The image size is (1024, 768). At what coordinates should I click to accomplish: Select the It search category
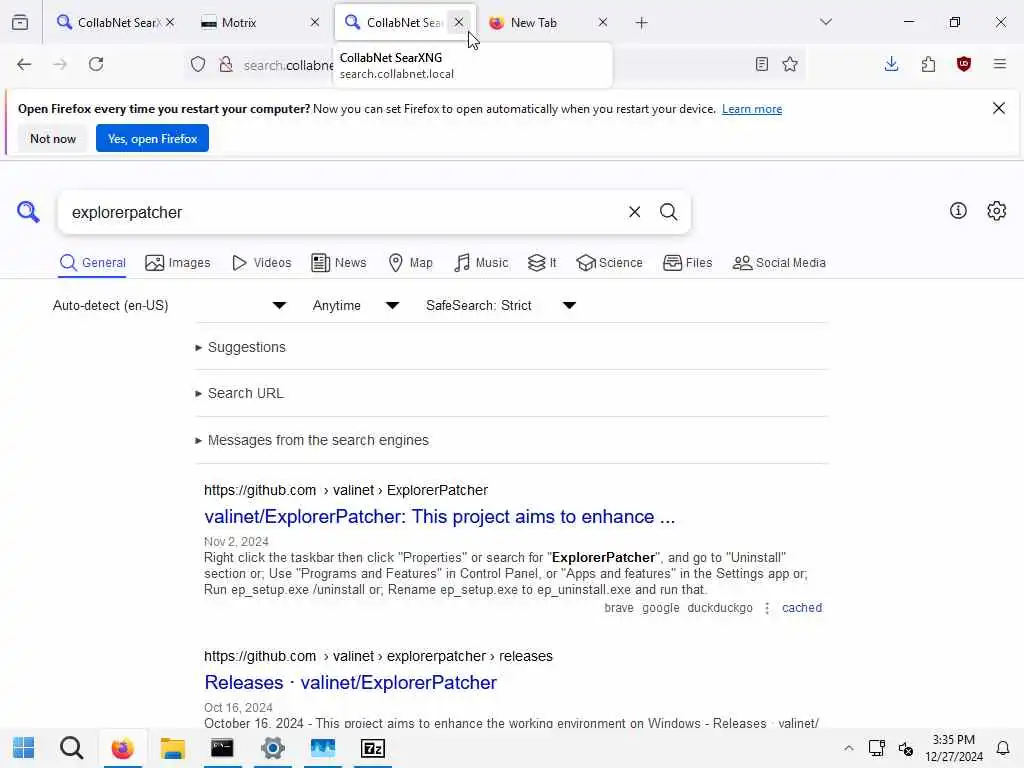tap(542, 263)
